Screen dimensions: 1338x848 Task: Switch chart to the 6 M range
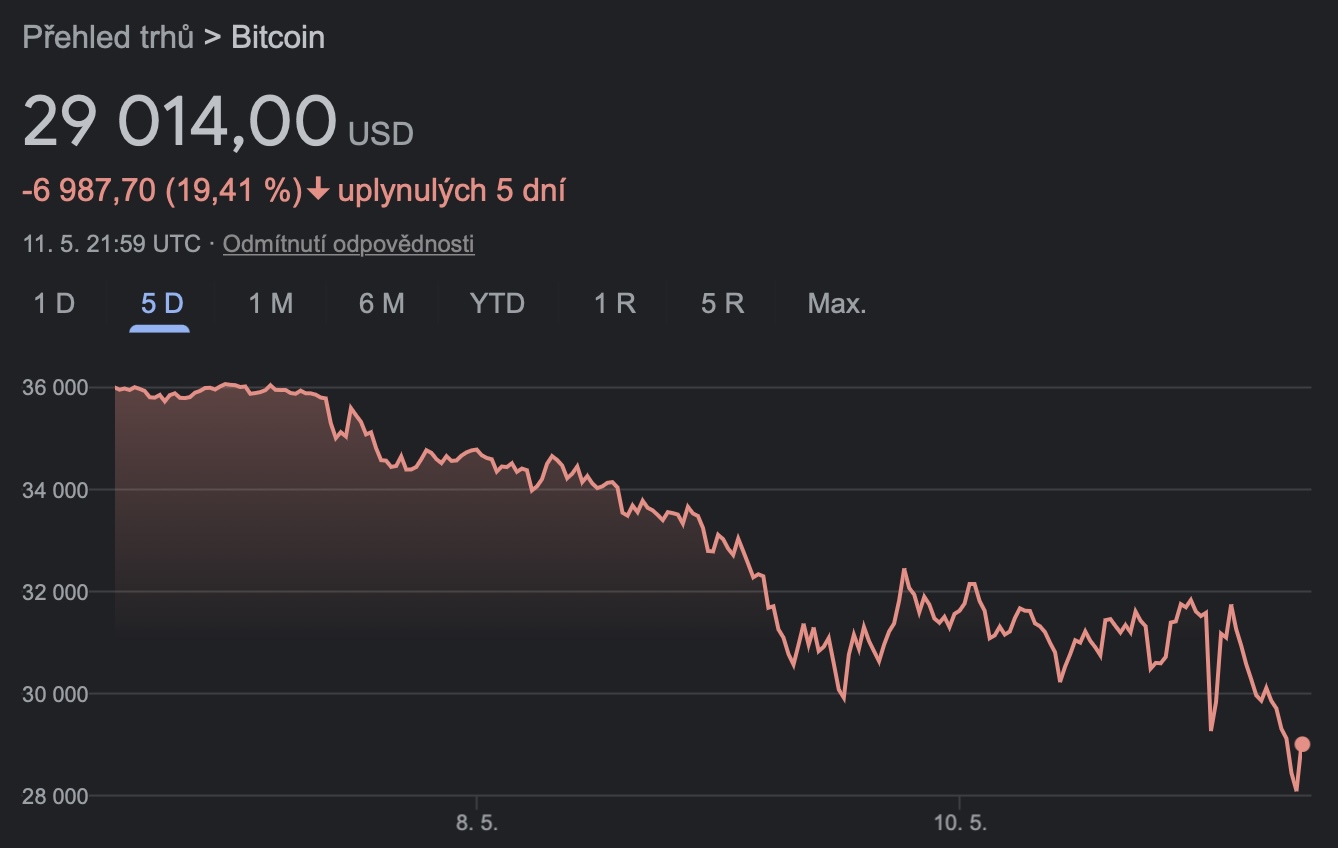[381, 303]
